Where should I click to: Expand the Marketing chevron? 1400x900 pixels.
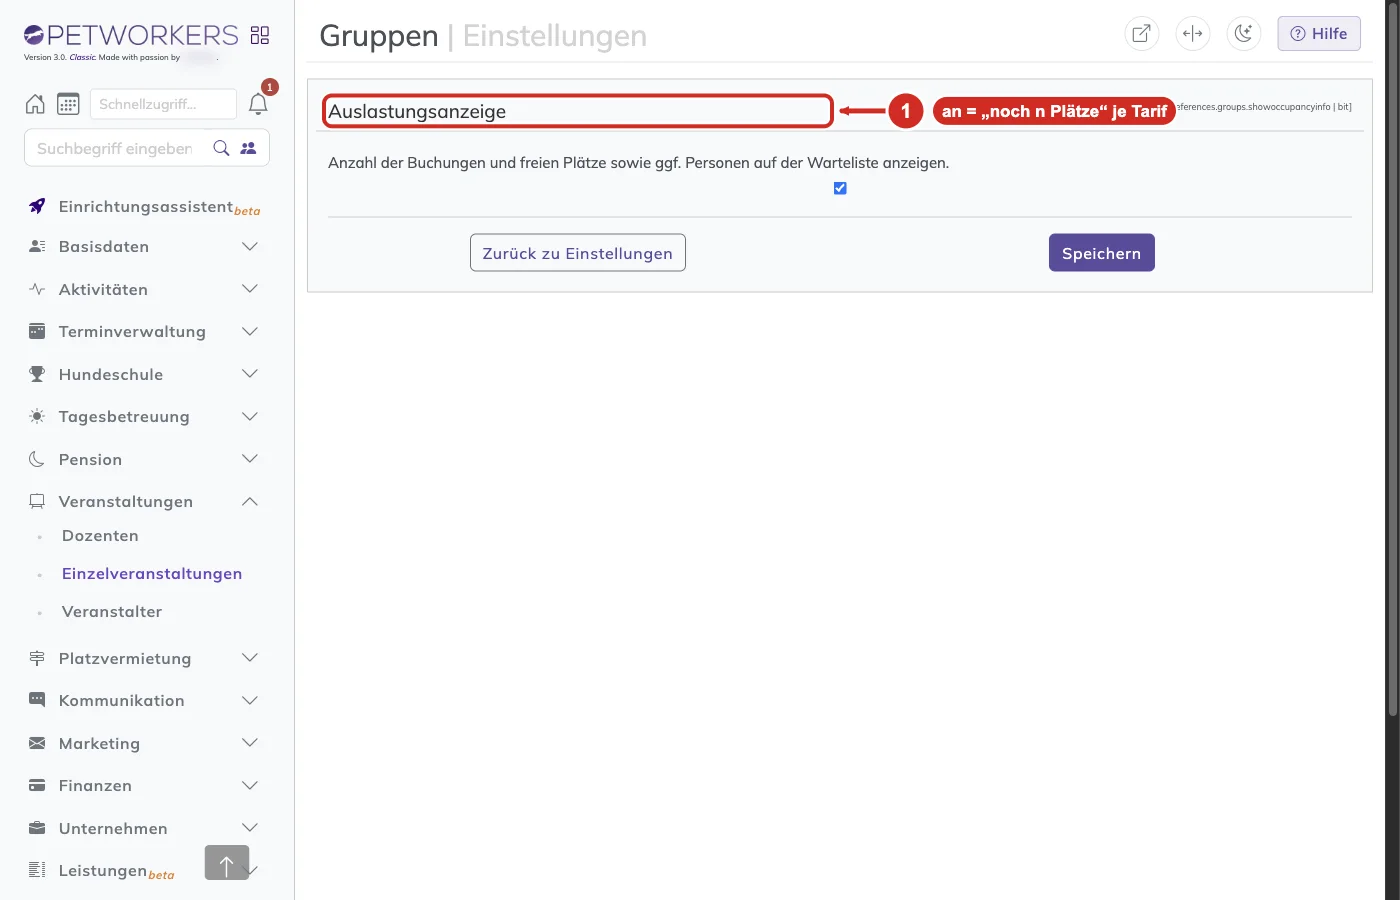tap(250, 743)
